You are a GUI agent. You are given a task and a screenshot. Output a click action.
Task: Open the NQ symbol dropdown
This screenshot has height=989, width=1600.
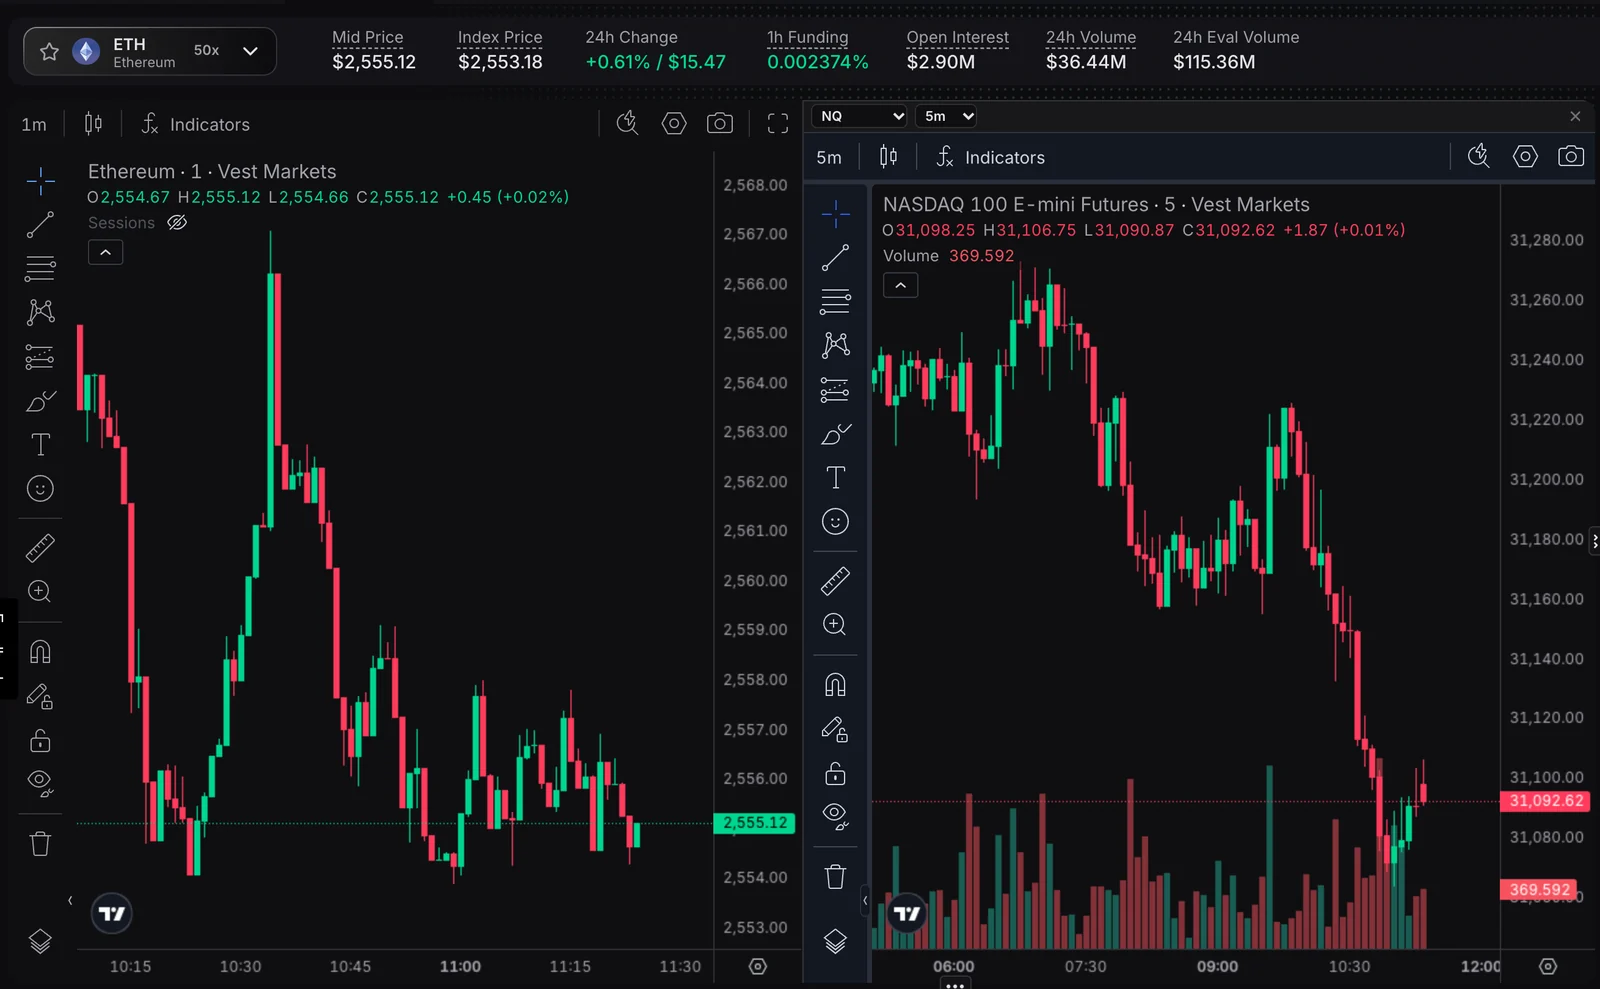[860, 116]
